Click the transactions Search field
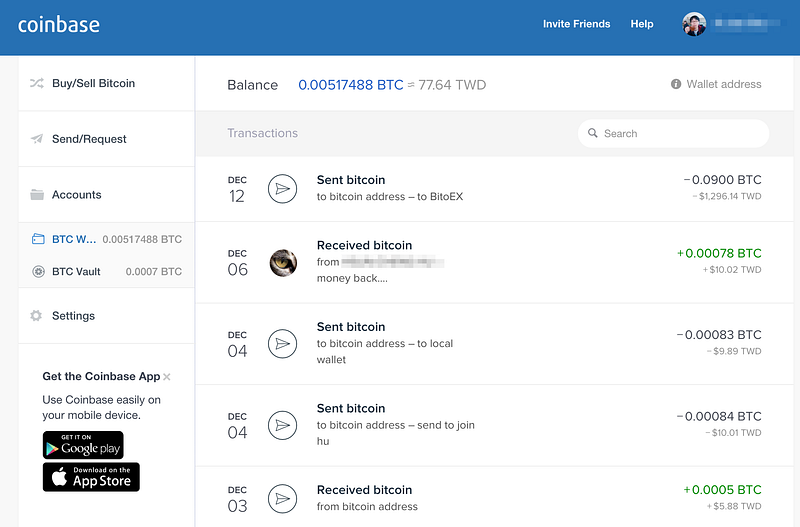Screen dimensions: 800x527 point(673,134)
